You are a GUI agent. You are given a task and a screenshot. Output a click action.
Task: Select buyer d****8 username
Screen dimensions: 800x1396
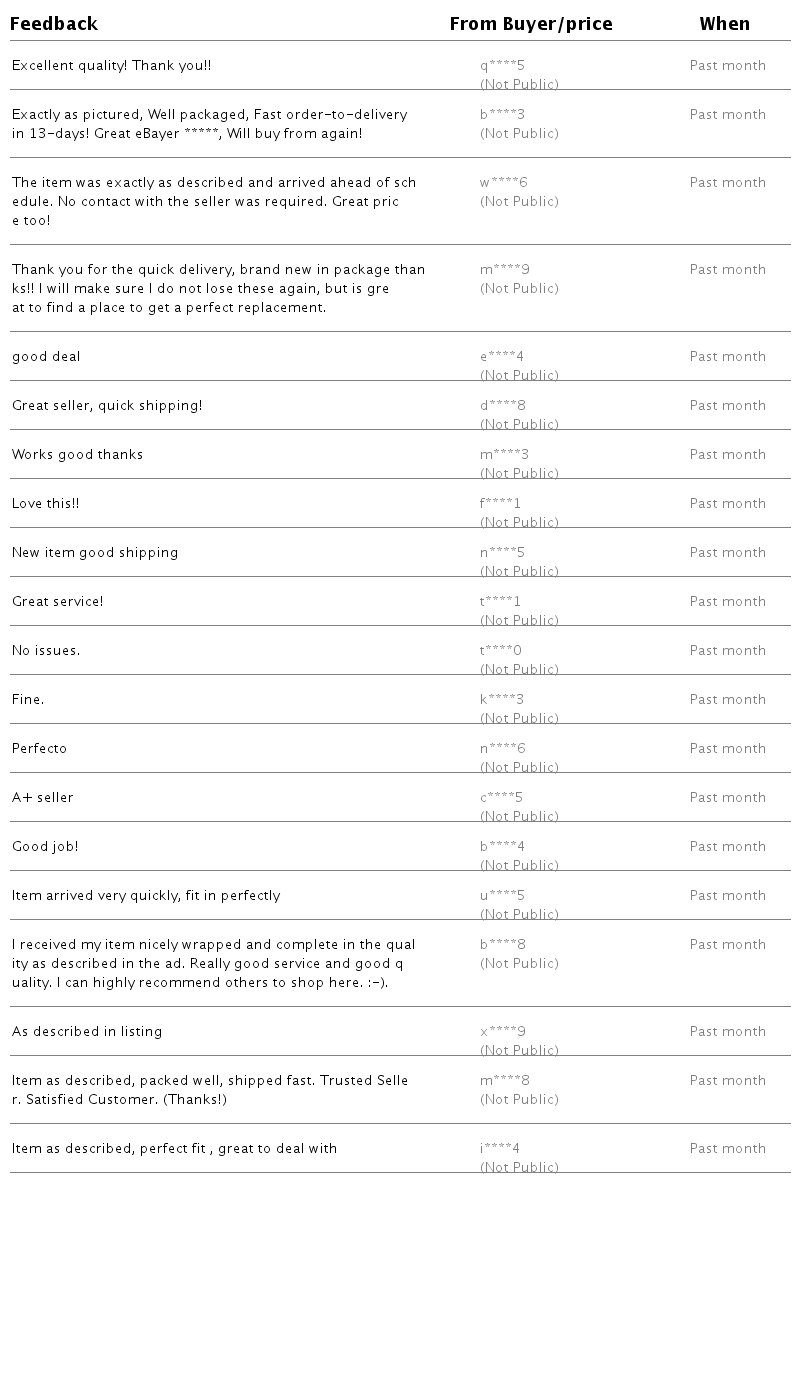click(x=502, y=406)
